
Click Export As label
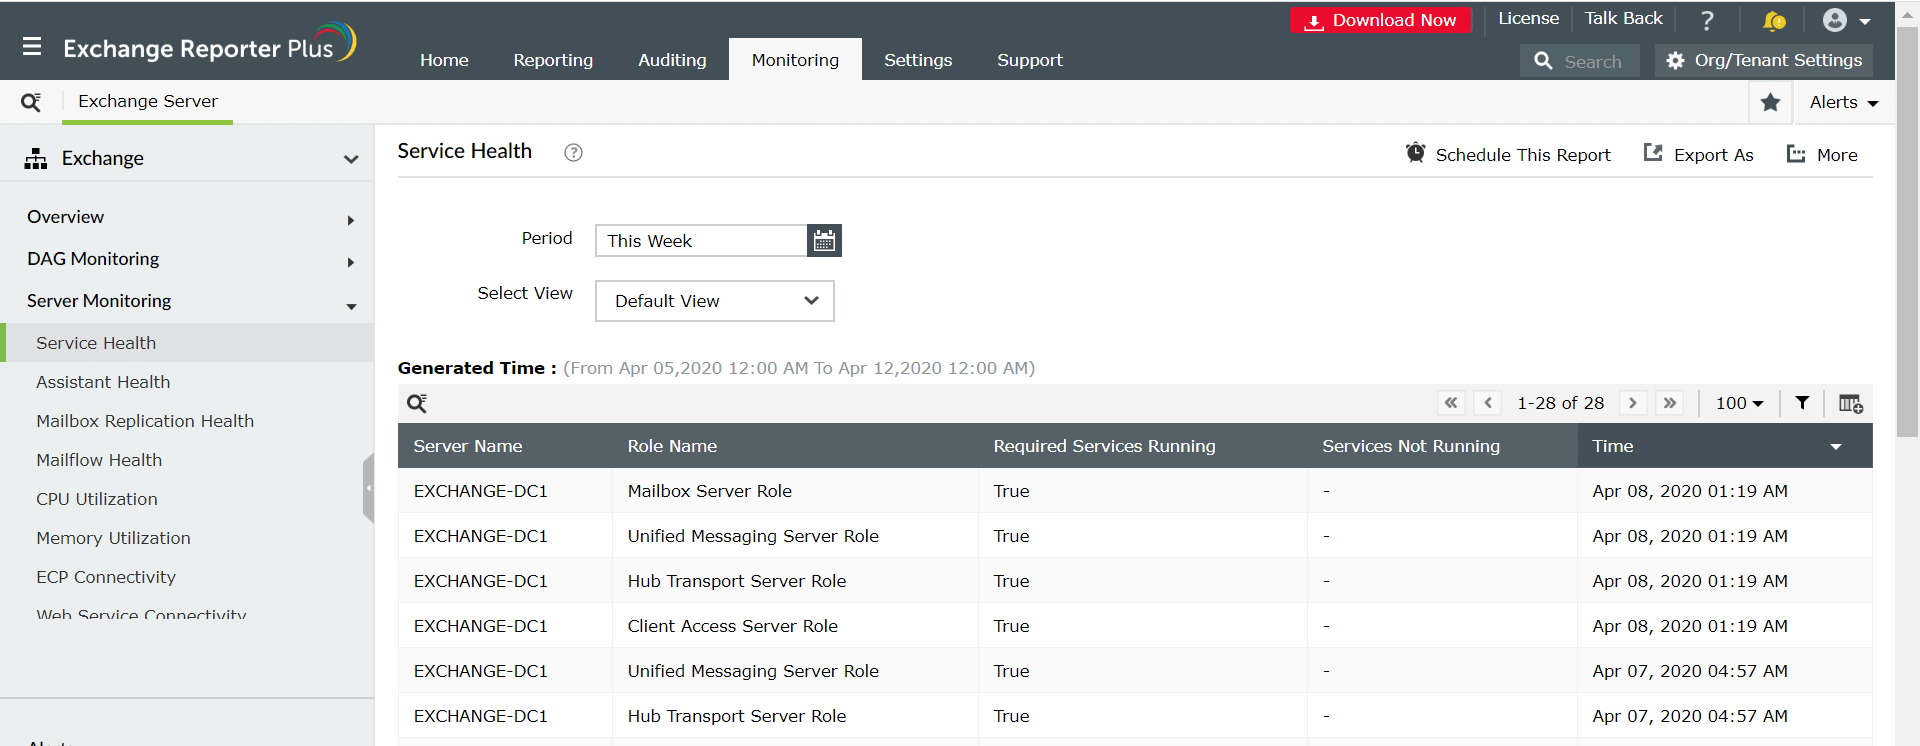[1713, 155]
